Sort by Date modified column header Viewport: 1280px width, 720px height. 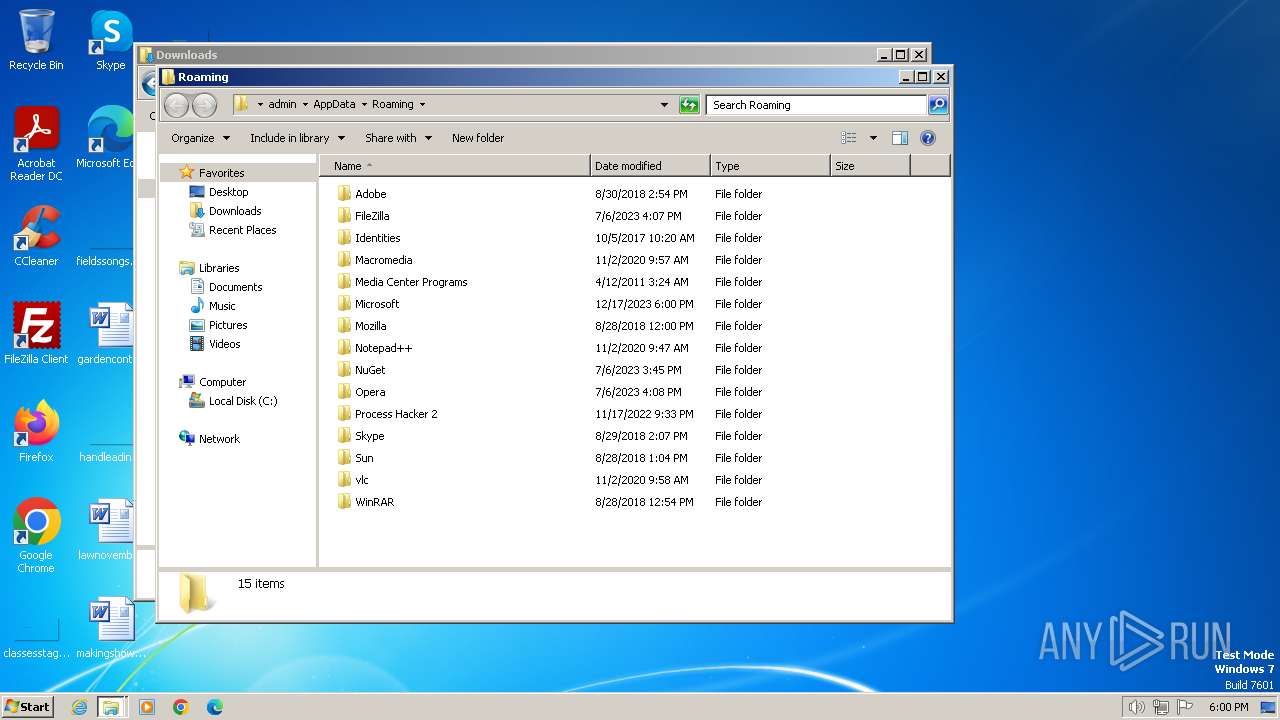coord(650,166)
